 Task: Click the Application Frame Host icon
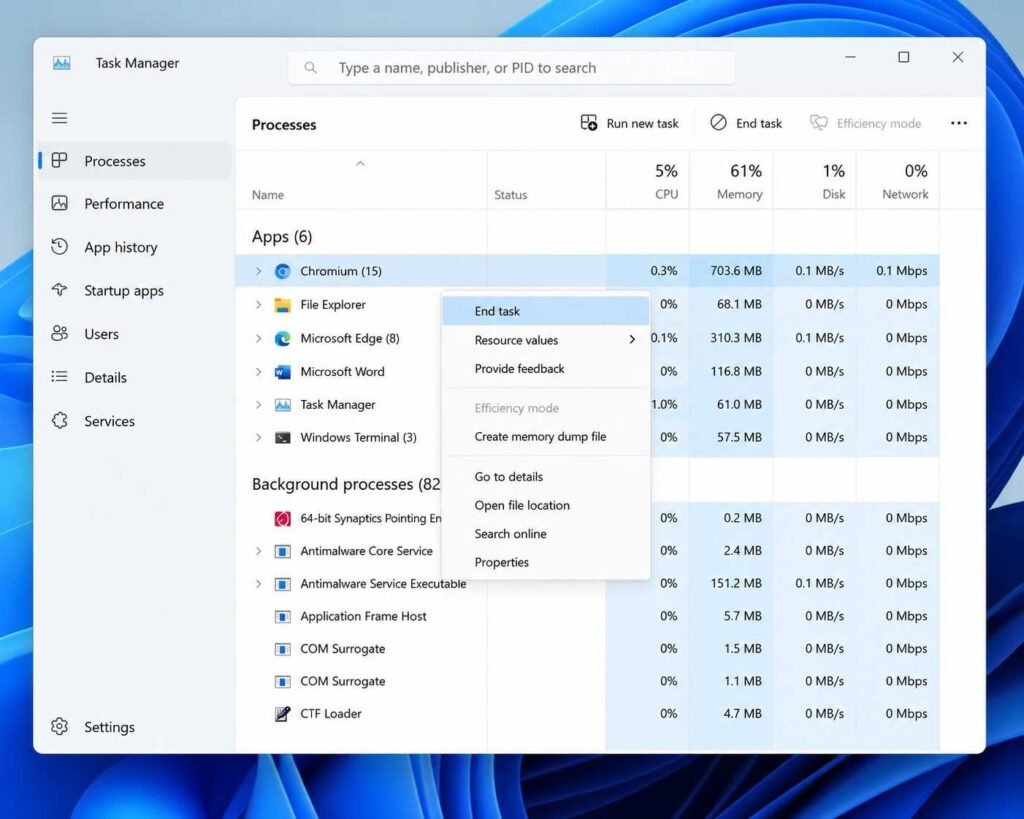[x=282, y=617]
